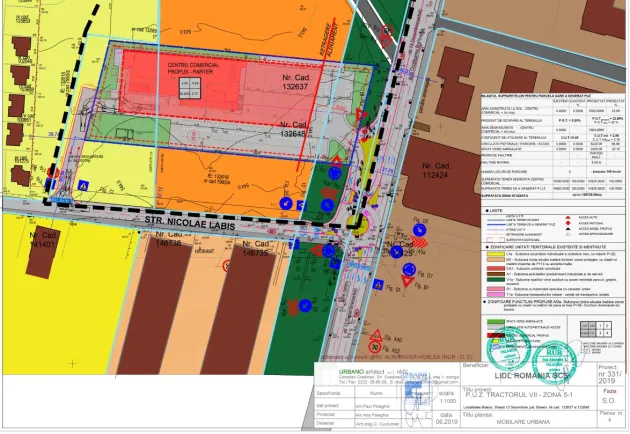Click the red chevron sign near Fig. 45a
Image resolution: width=630 pixels, height=434 pixels.
click(x=419, y=242)
